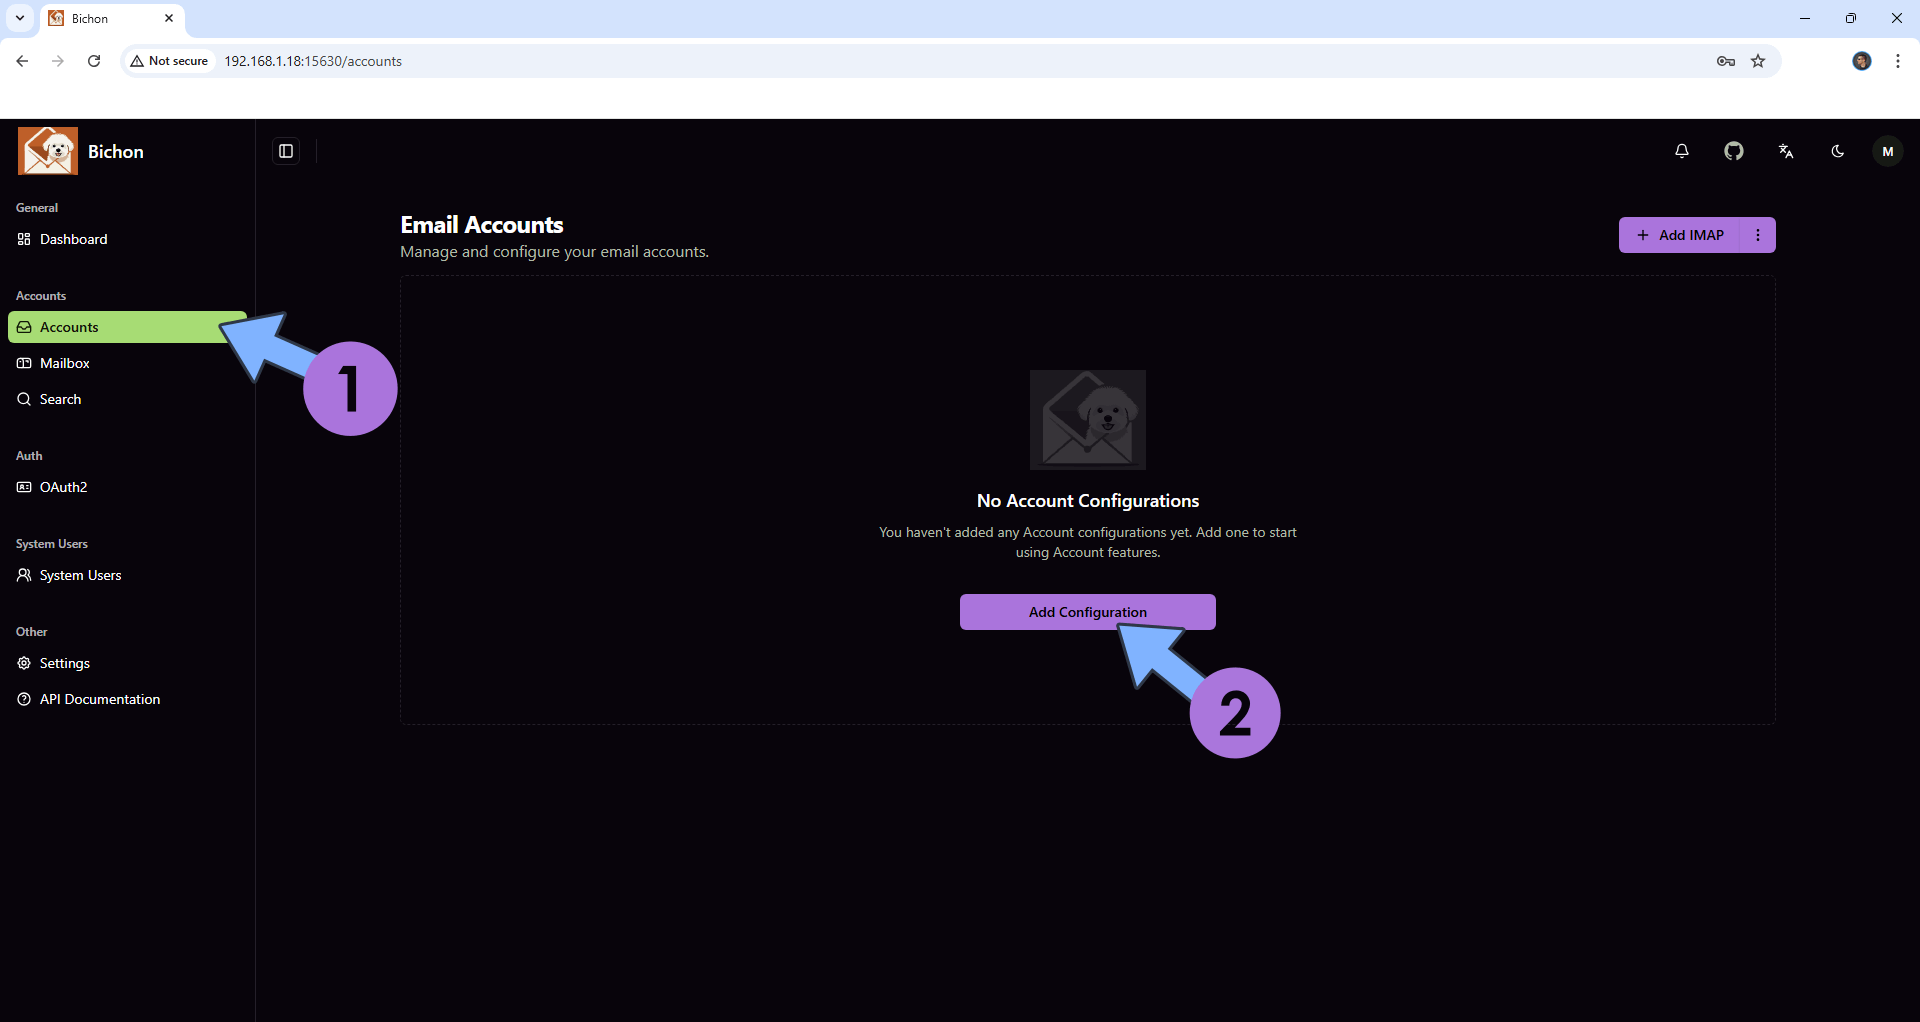Open Settings in the sidebar
1920x1022 pixels.
tap(65, 663)
